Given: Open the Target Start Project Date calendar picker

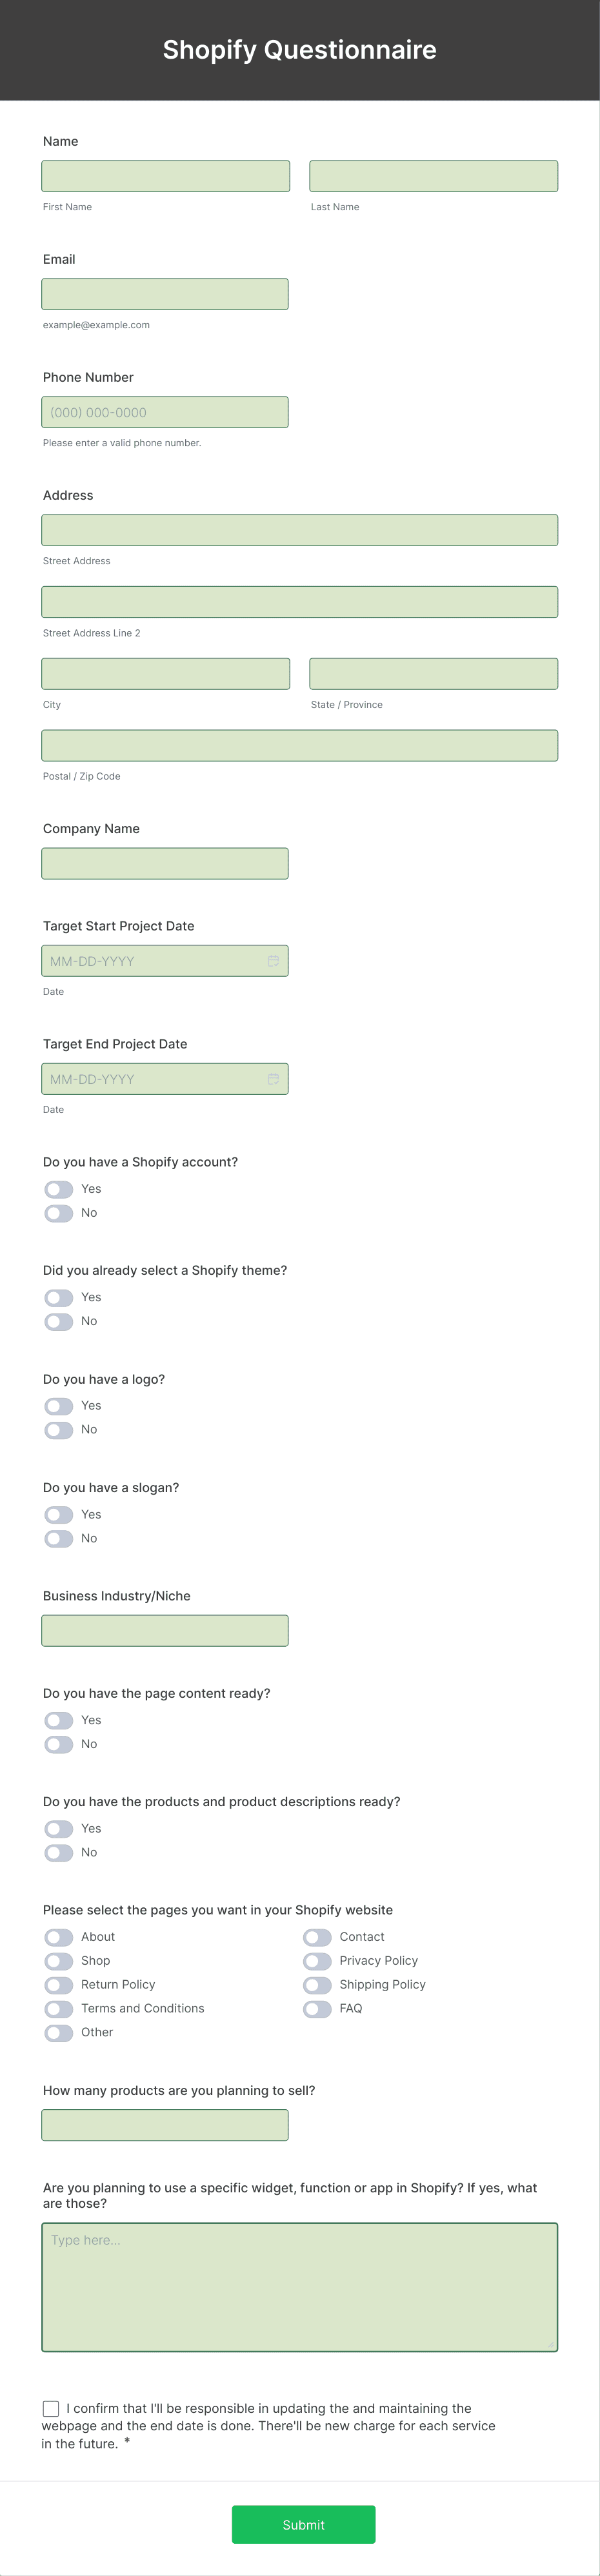Looking at the screenshot, I should coord(274,960).
